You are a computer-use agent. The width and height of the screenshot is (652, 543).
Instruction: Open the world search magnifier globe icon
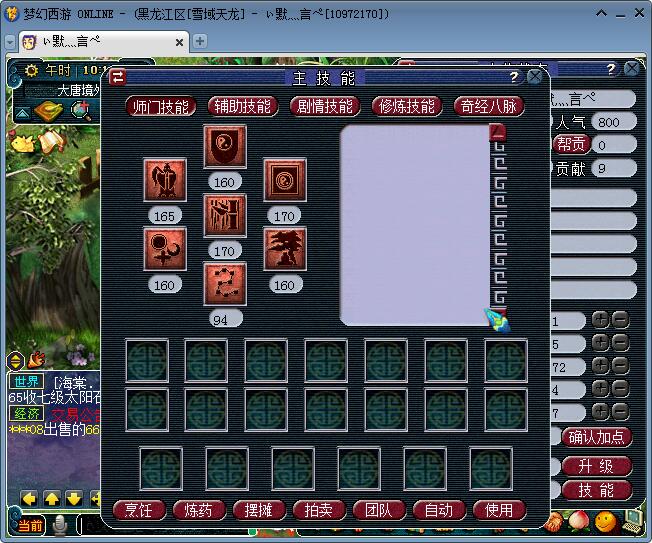point(81,111)
